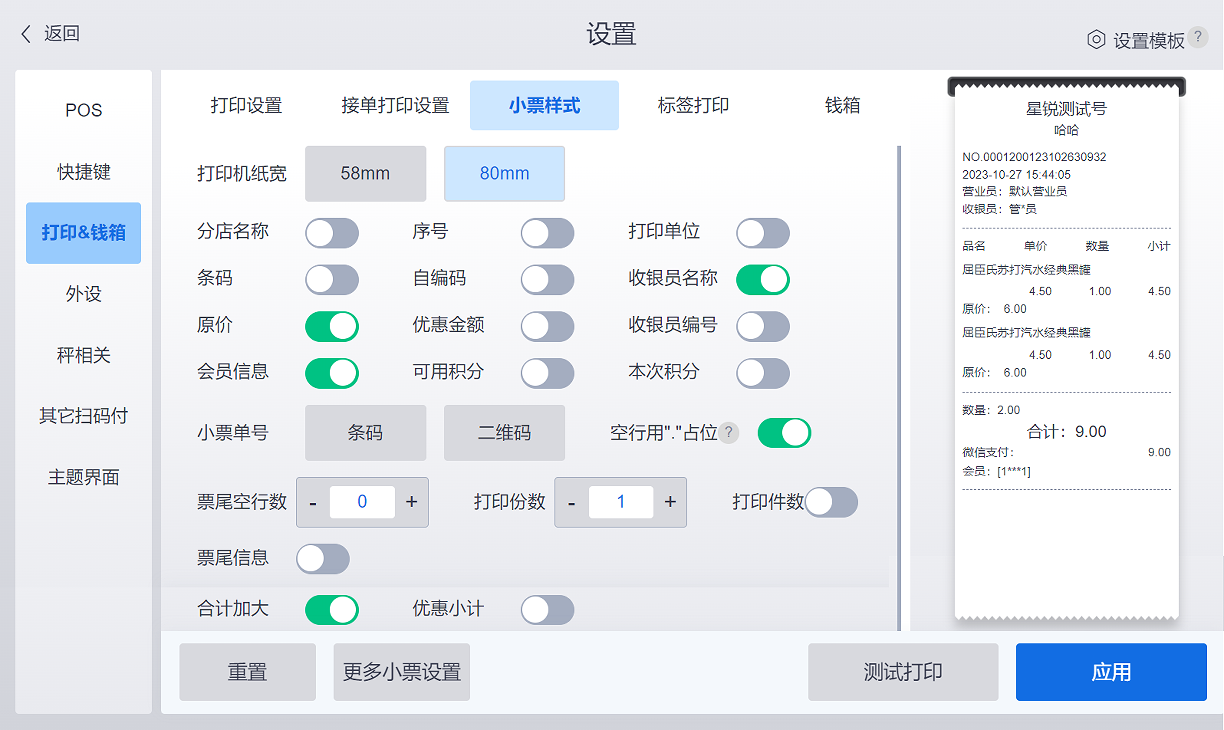Select 58mm paper width
Viewport: 1224px width, 730px height.
pyautogui.click(x=365, y=174)
